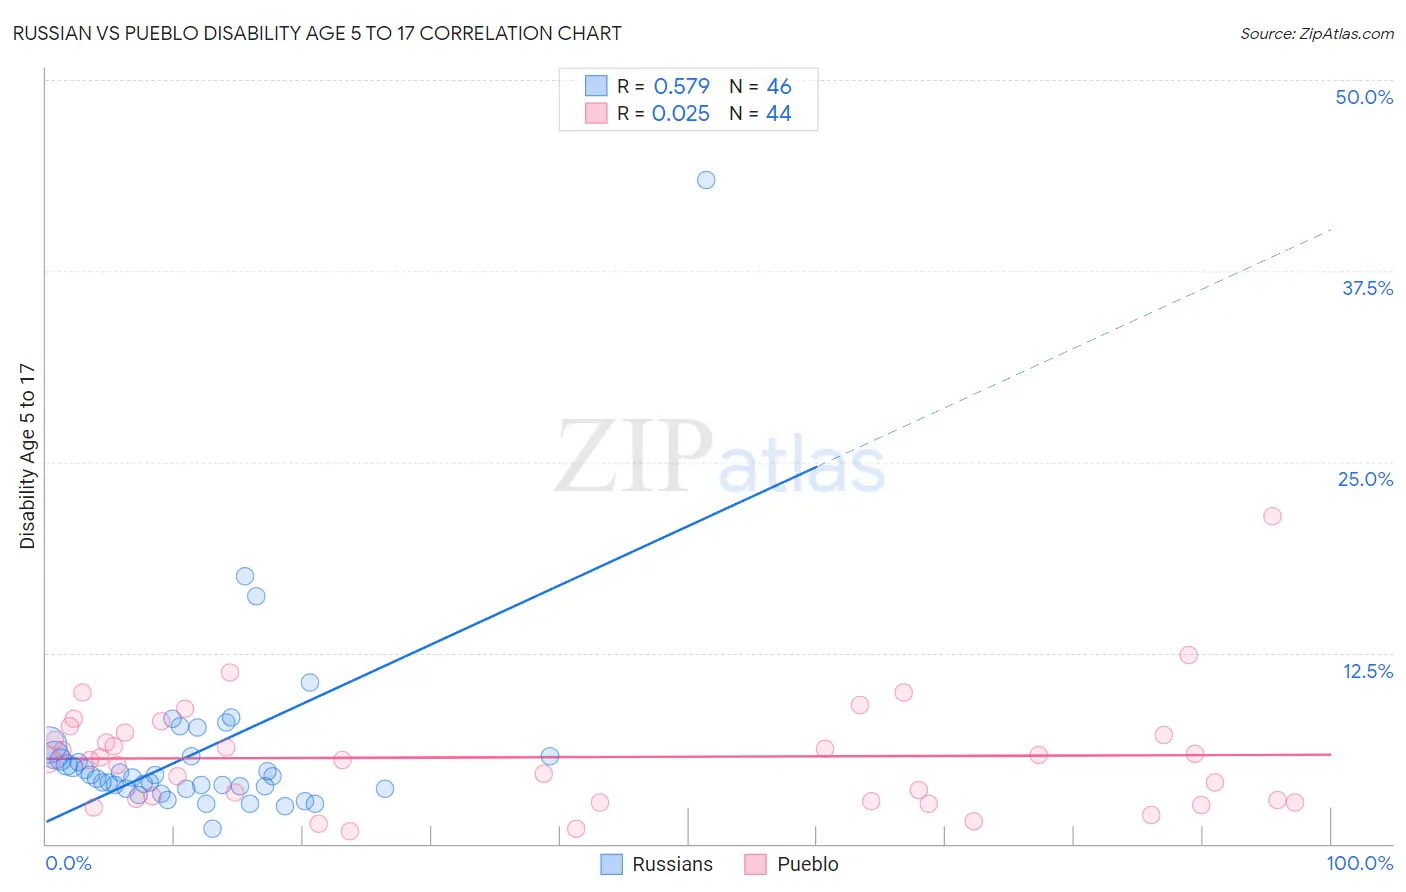Select the Pueblo legend label
Viewport: 1406px width, 892px height.
coord(807,864)
